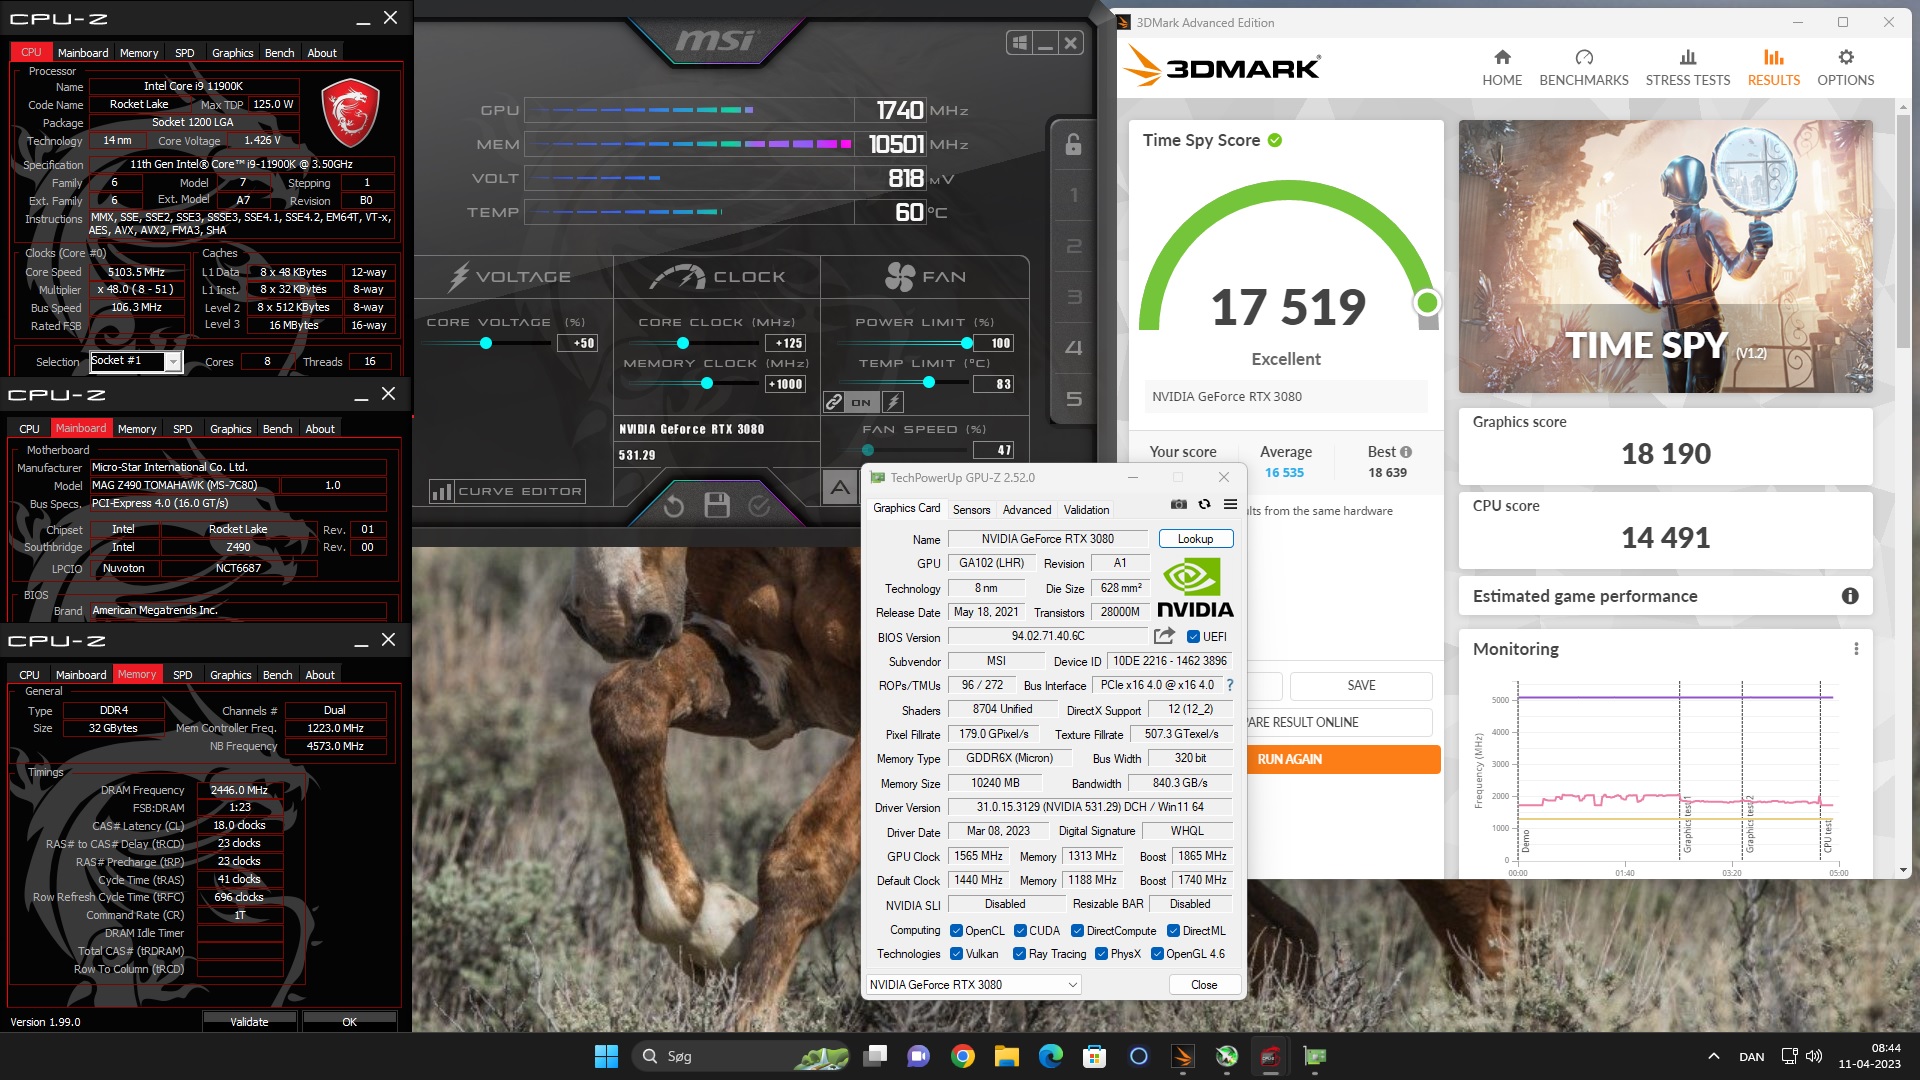Click the link icon under Temp Limit
The image size is (1920, 1080).
coord(834,402)
